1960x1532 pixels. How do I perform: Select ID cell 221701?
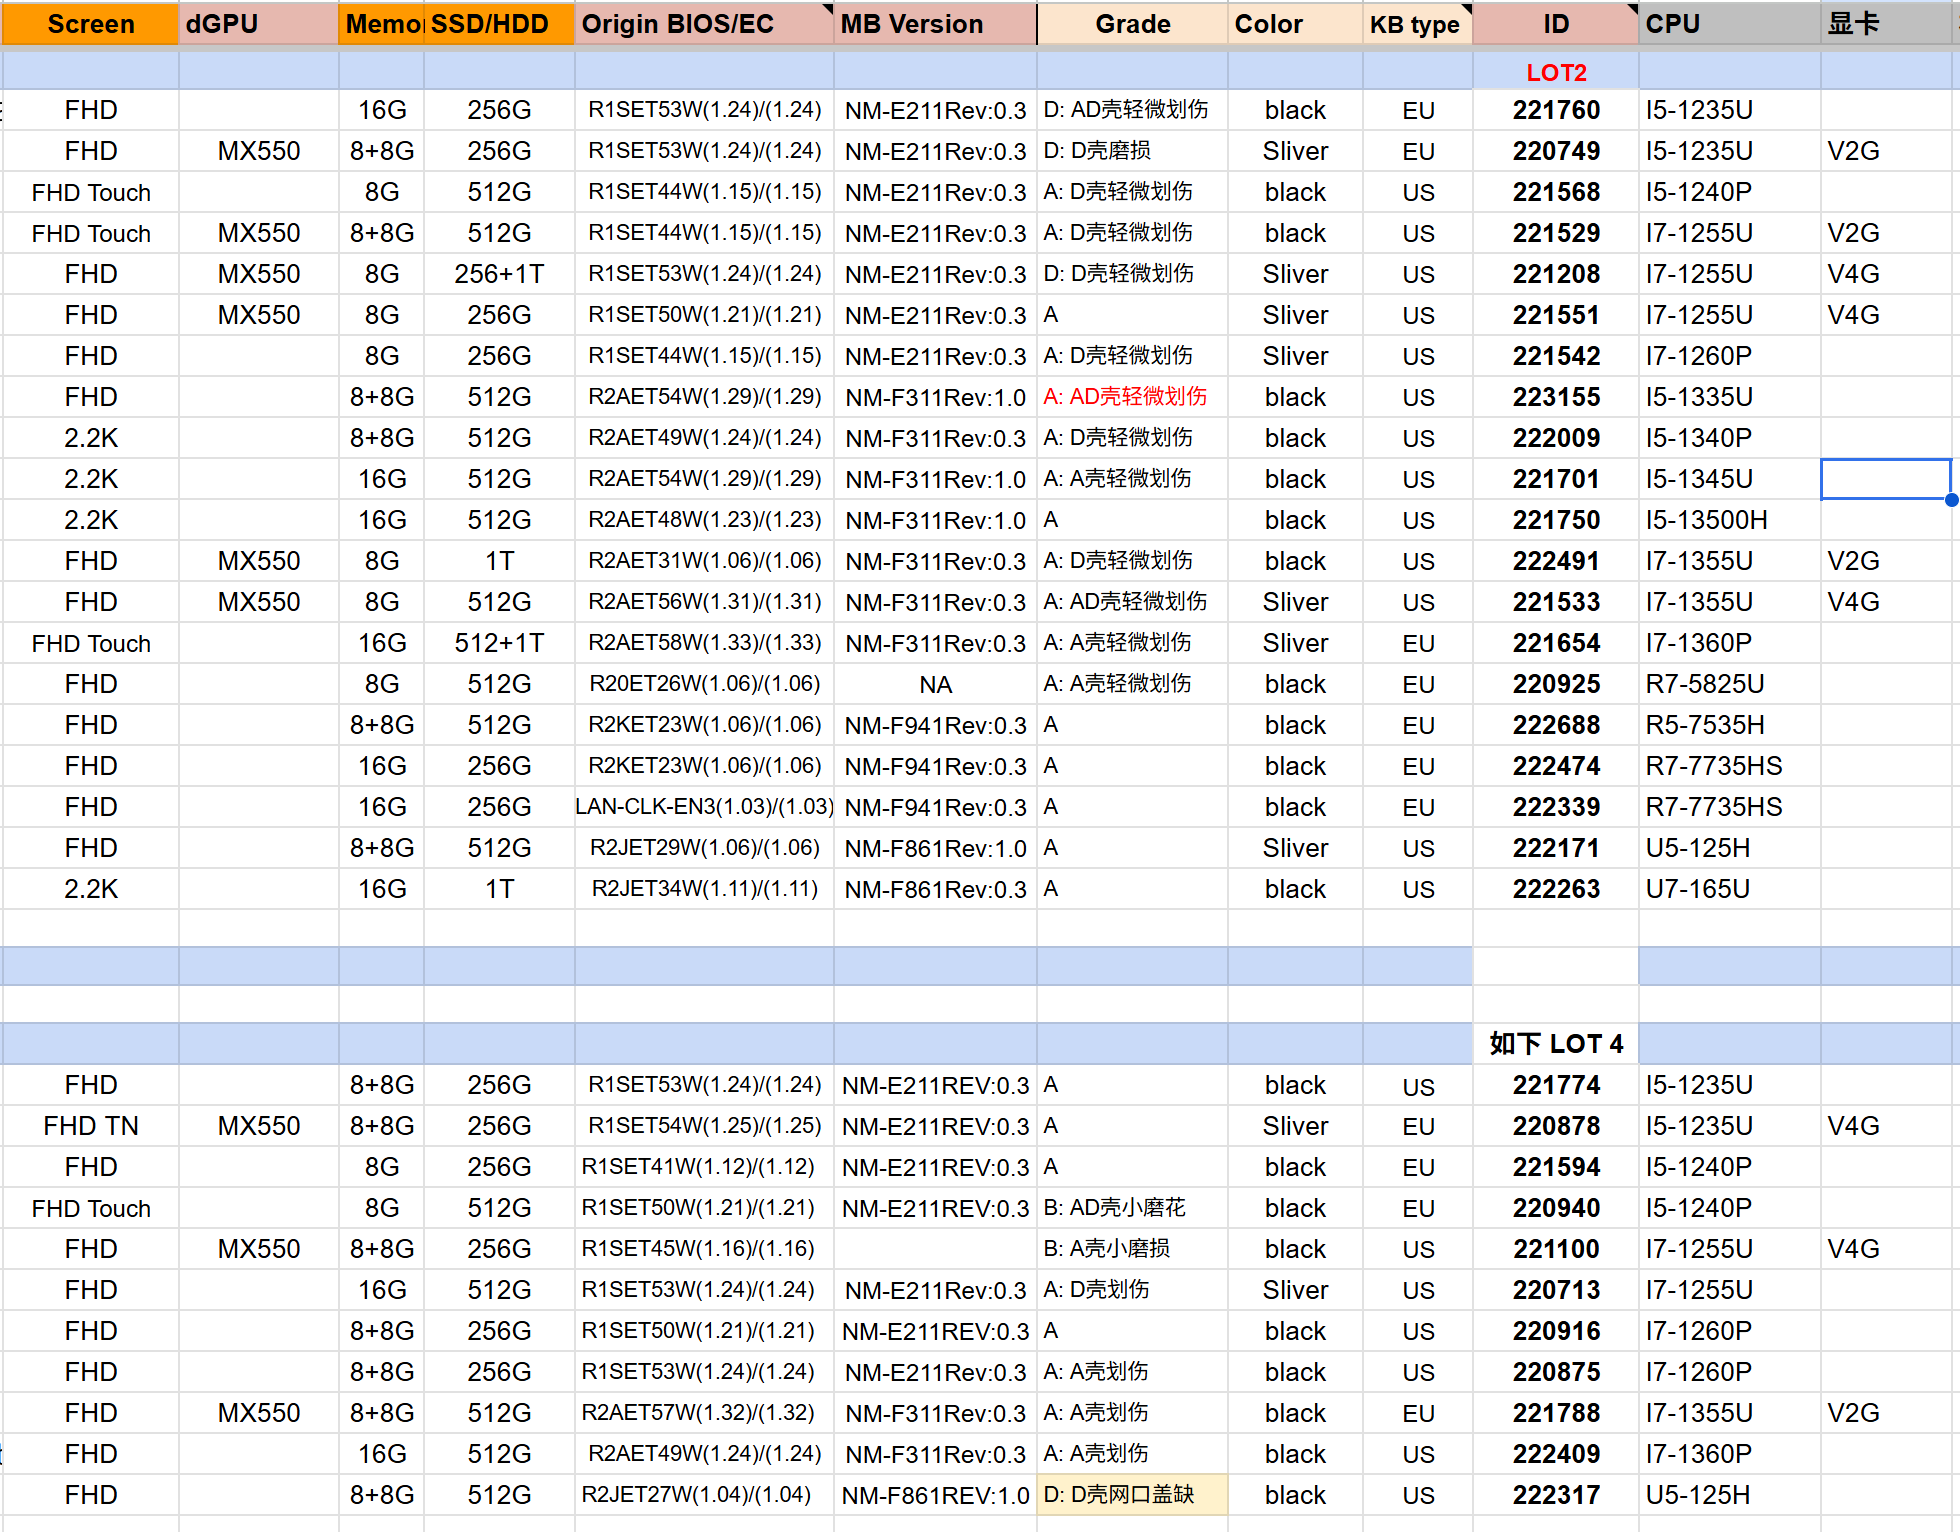coord(1555,479)
